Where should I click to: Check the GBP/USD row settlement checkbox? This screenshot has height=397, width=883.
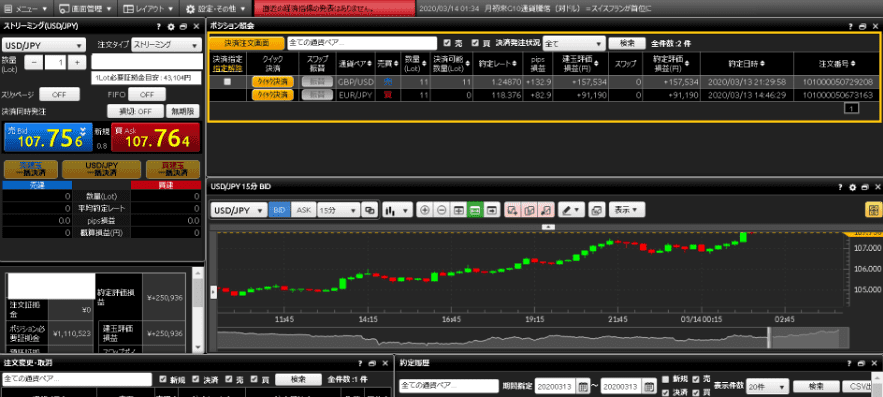click(x=228, y=82)
